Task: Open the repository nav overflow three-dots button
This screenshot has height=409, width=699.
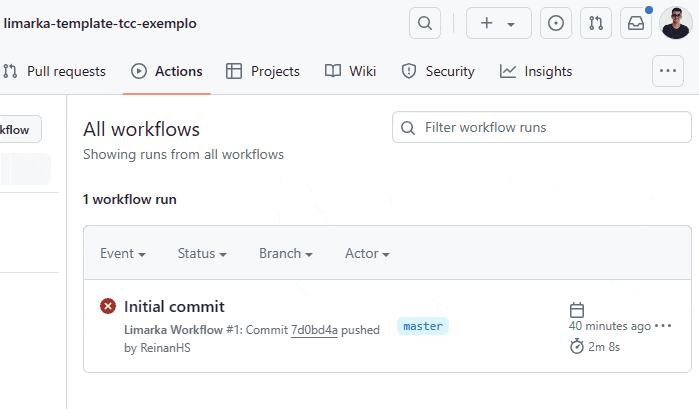Action: (x=667, y=71)
